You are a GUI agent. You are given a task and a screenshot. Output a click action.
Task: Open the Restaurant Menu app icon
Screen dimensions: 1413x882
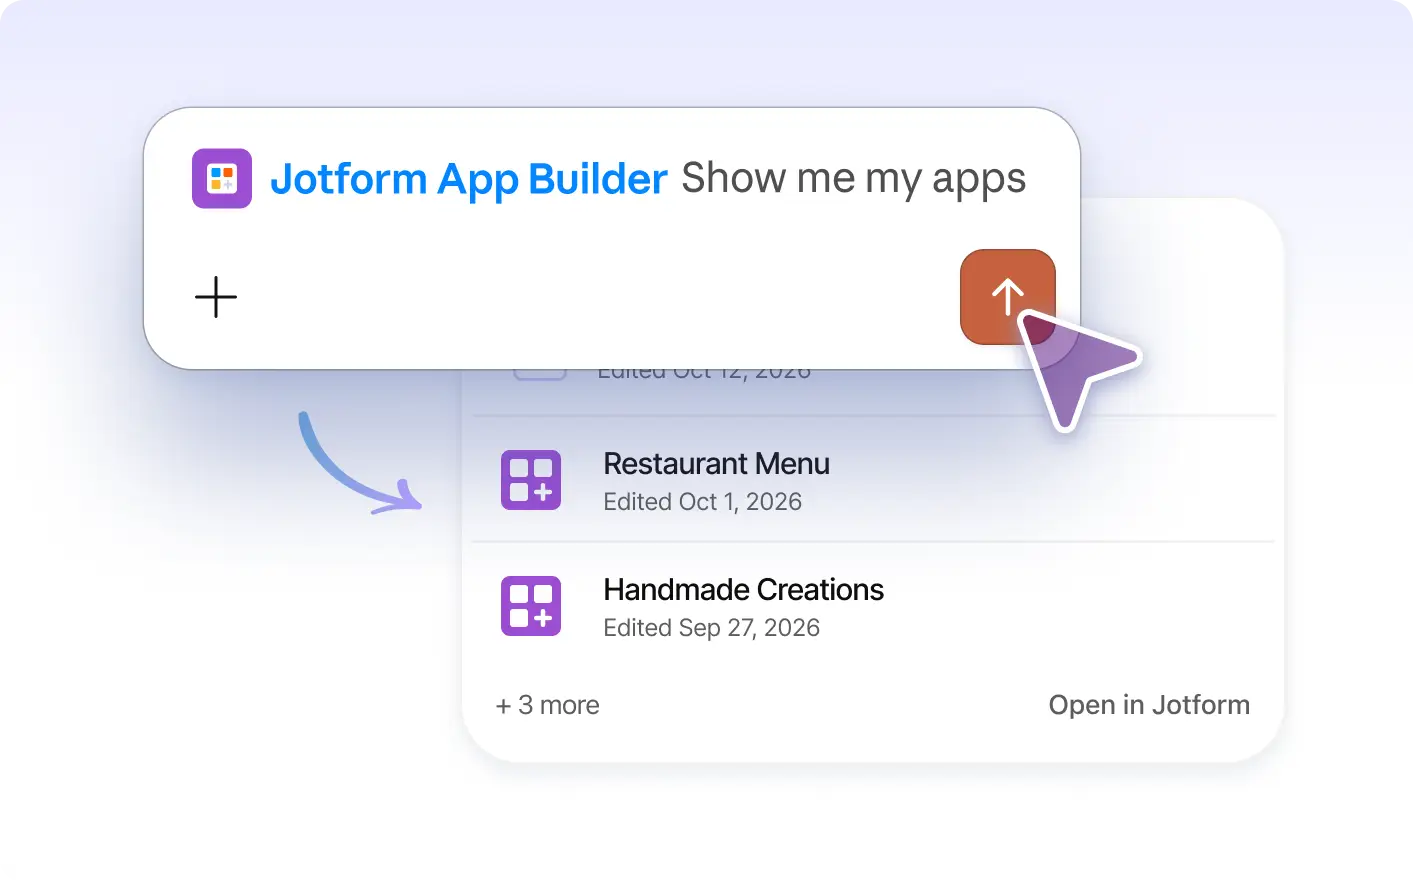531,480
